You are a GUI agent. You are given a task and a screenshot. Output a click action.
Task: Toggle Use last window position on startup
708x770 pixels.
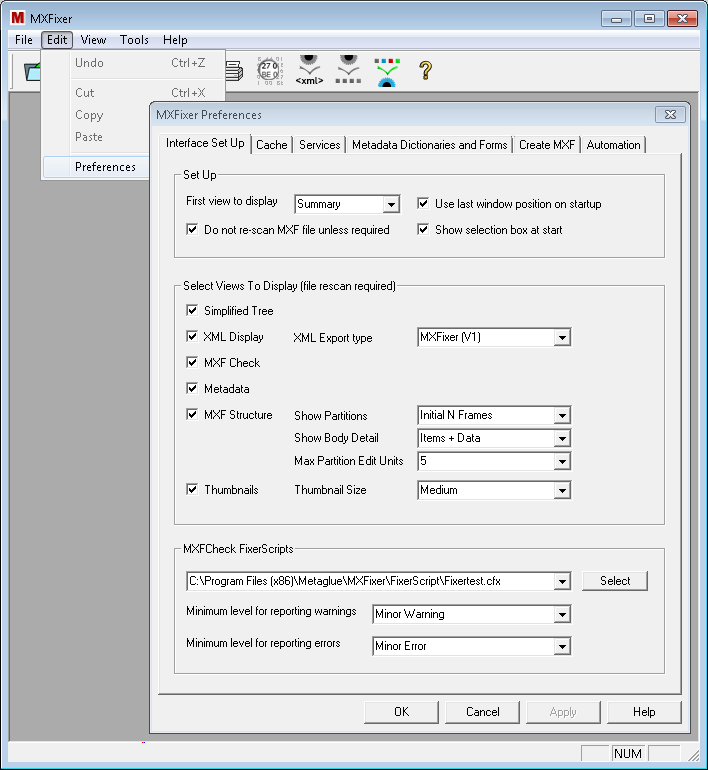(x=423, y=203)
